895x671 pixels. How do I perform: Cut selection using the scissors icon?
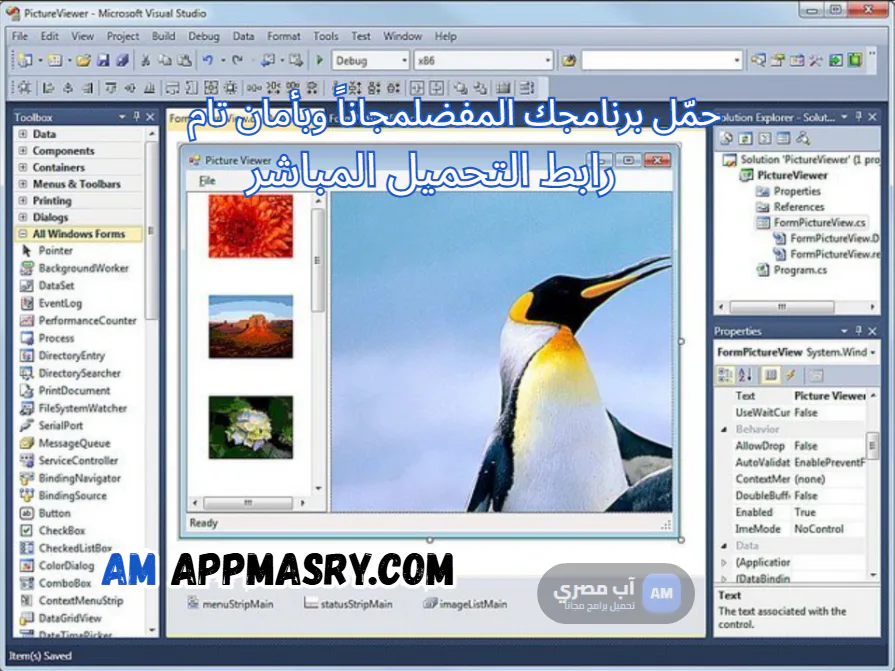[x=146, y=60]
